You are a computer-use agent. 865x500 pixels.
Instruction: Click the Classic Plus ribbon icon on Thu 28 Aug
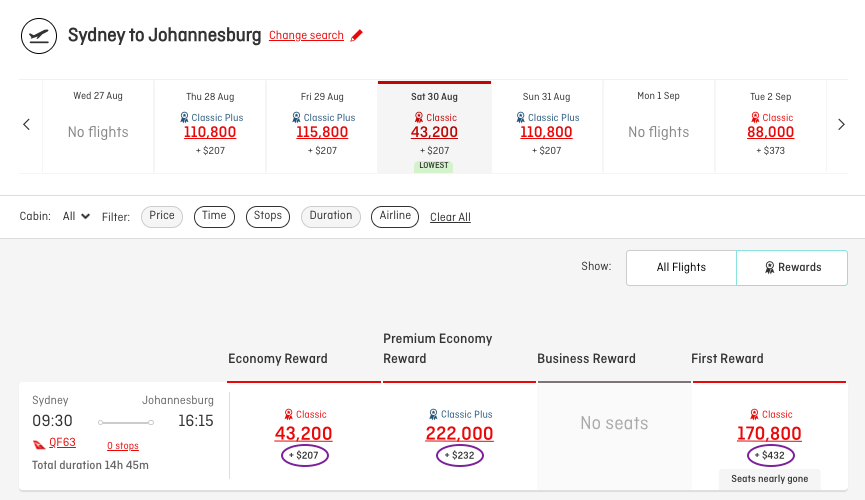tap(184, 118)
